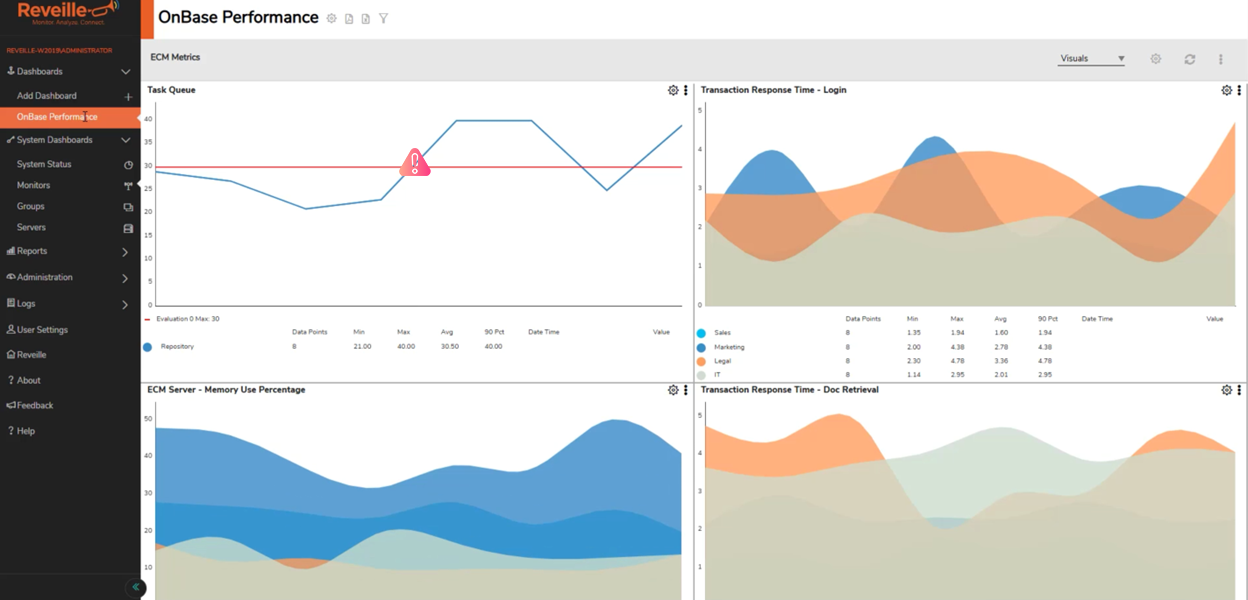Toggle the Legal series legend dot

click(701, 361)
